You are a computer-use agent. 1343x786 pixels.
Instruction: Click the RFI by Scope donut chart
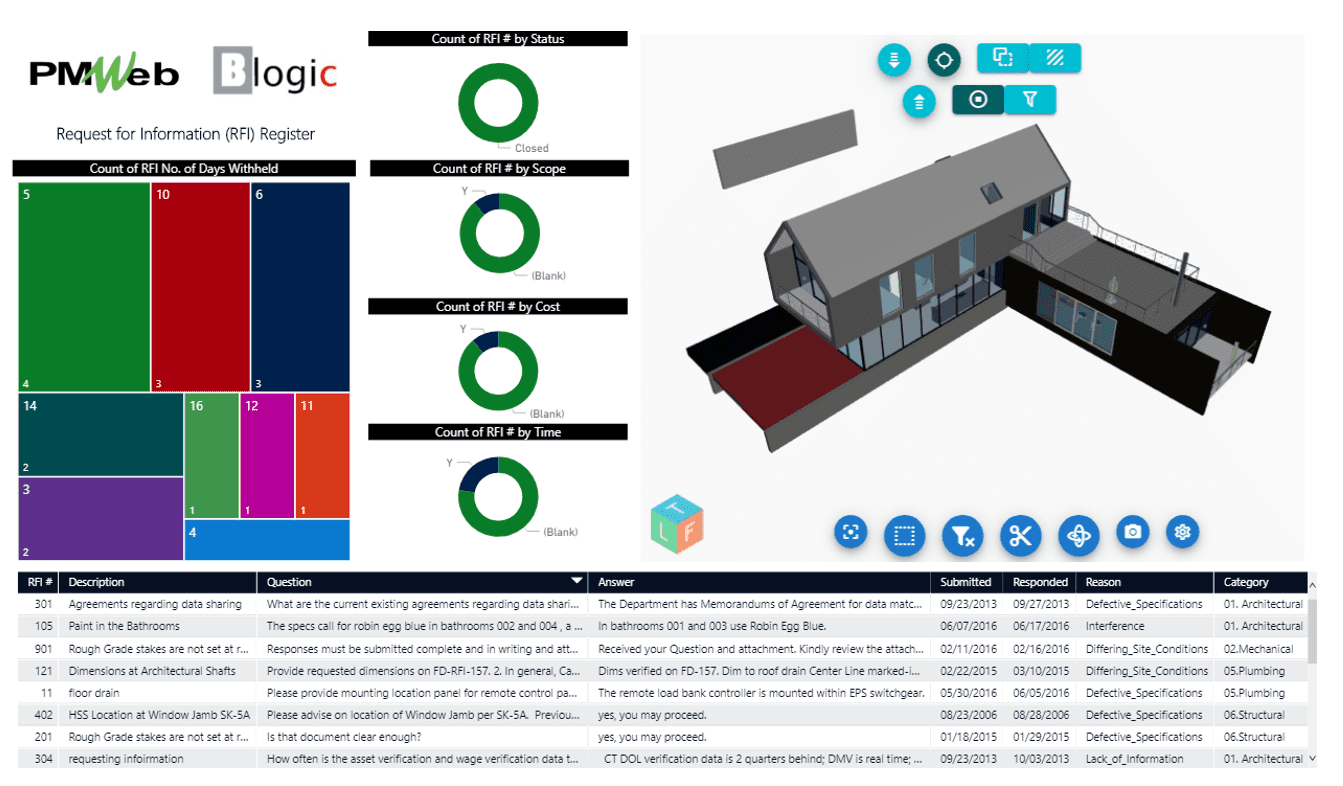pos(499,233)
